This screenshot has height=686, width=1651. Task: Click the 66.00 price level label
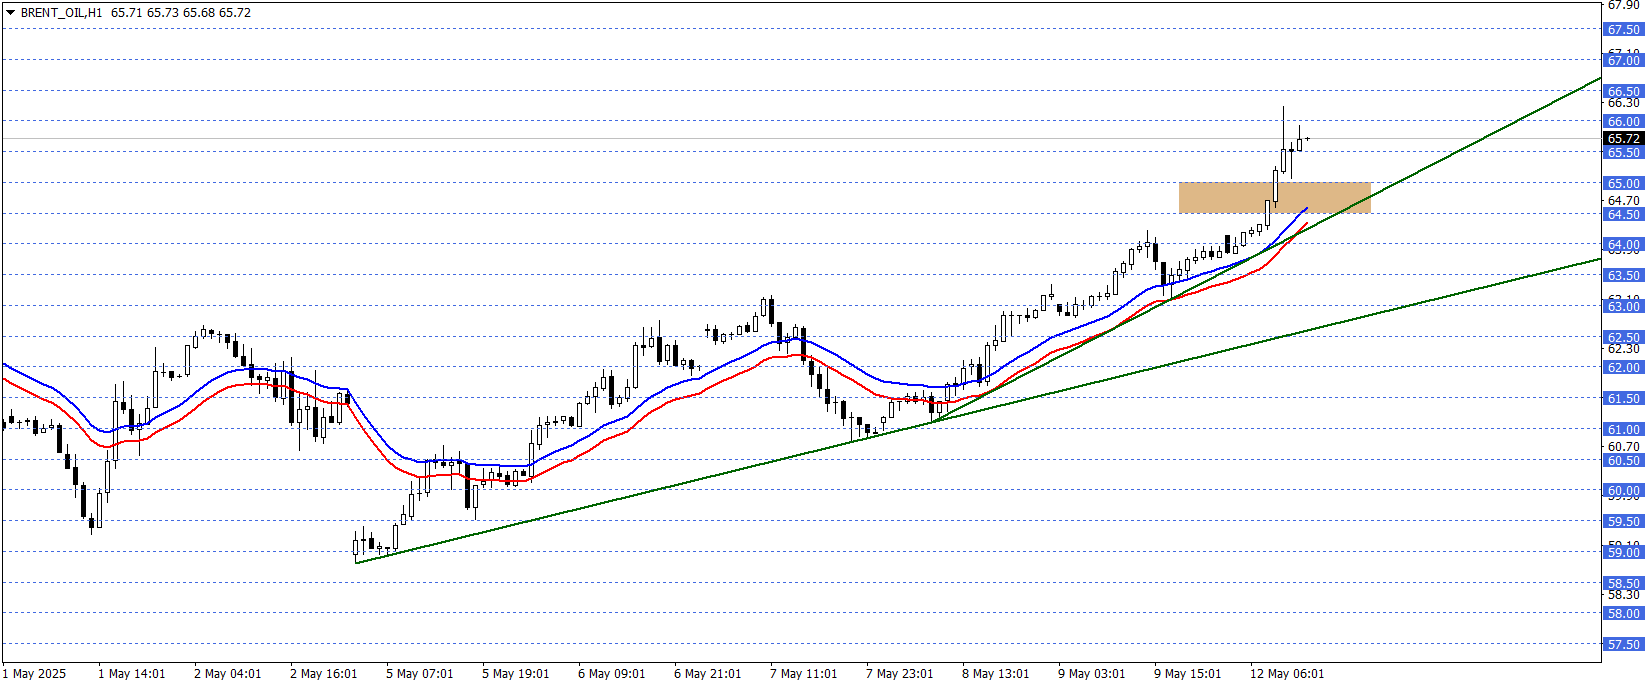pos(1623,122)
